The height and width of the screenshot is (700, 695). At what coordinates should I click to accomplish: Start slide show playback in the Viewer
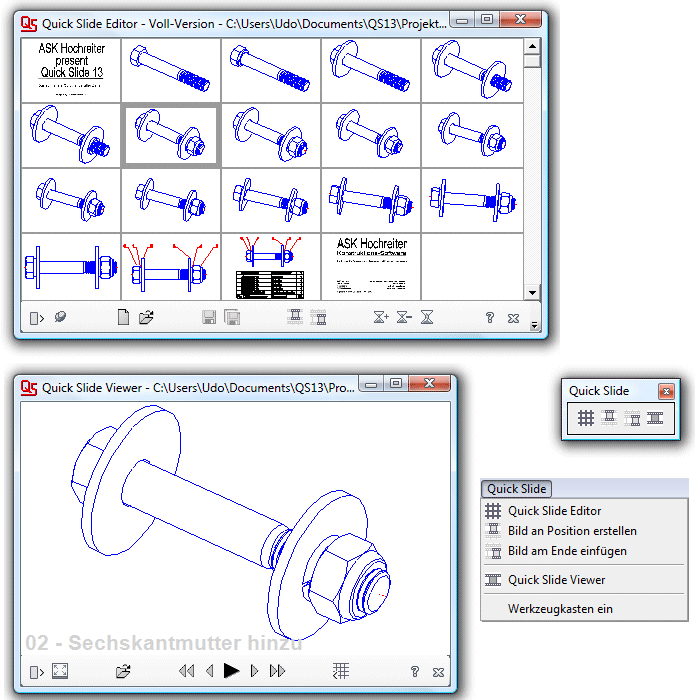pyautogui.click(x=231, y=671)
